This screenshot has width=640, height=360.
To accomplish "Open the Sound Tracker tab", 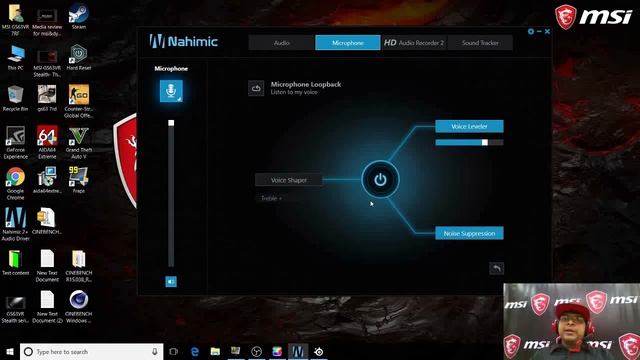I will pos(480,43).
